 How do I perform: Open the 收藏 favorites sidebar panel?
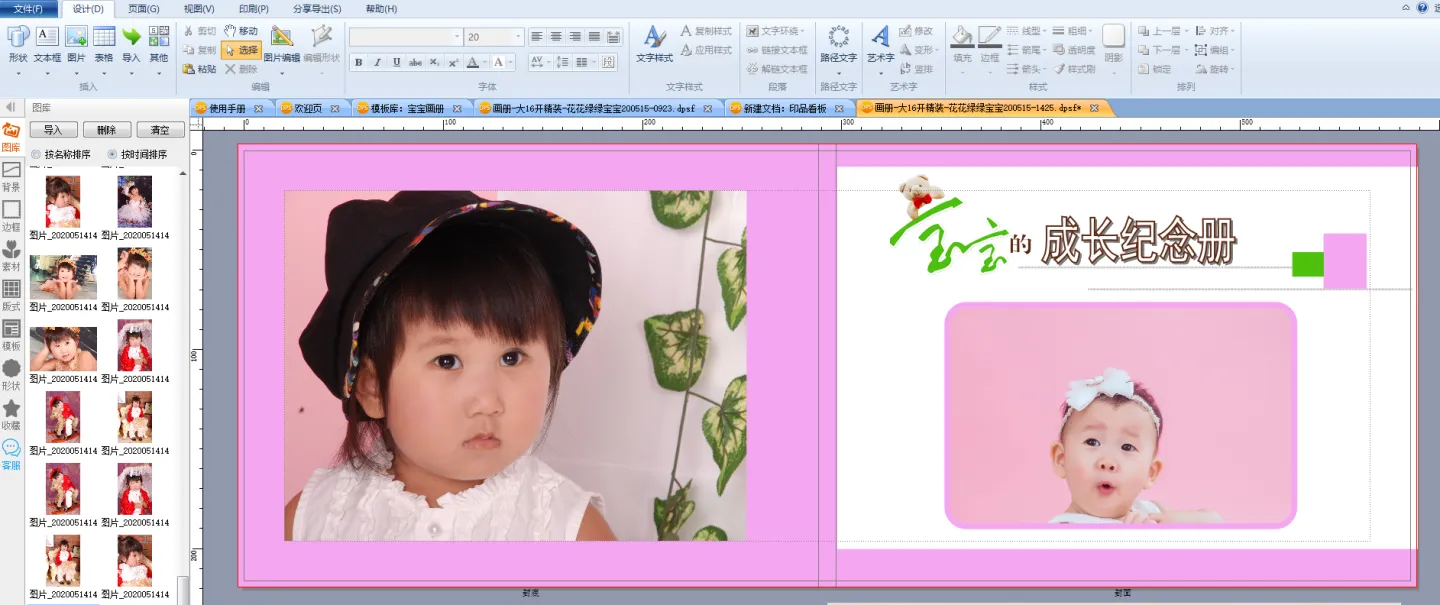click(x=11, y=415)
